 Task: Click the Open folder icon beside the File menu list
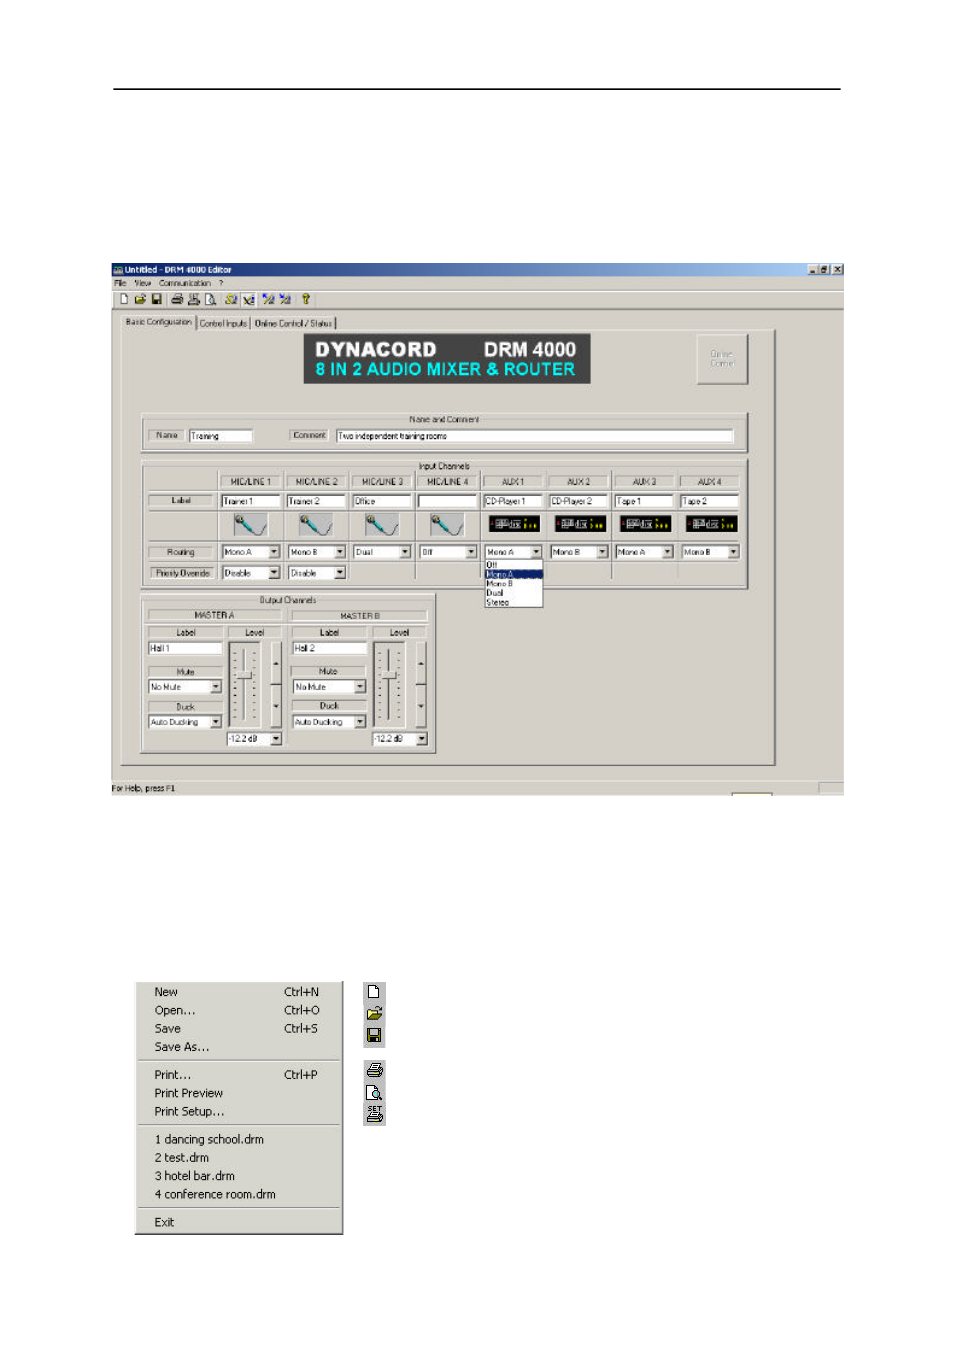(374, 1013)
